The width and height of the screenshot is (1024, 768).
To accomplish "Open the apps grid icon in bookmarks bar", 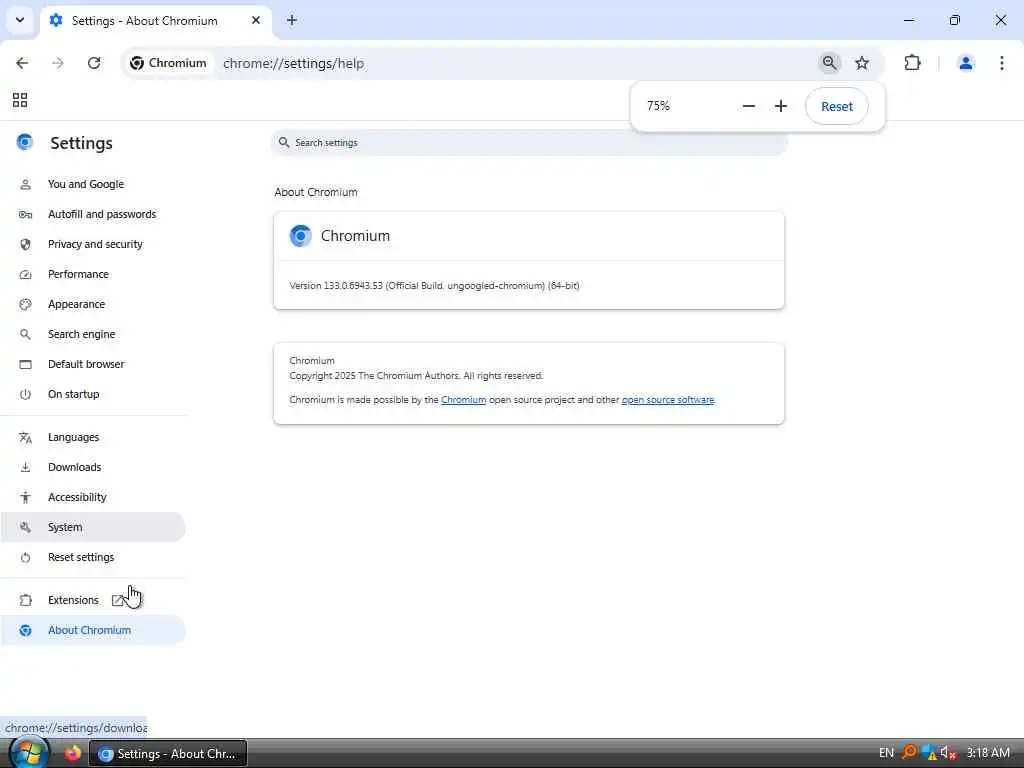I will pyautogui.click(x=20, y=100).
